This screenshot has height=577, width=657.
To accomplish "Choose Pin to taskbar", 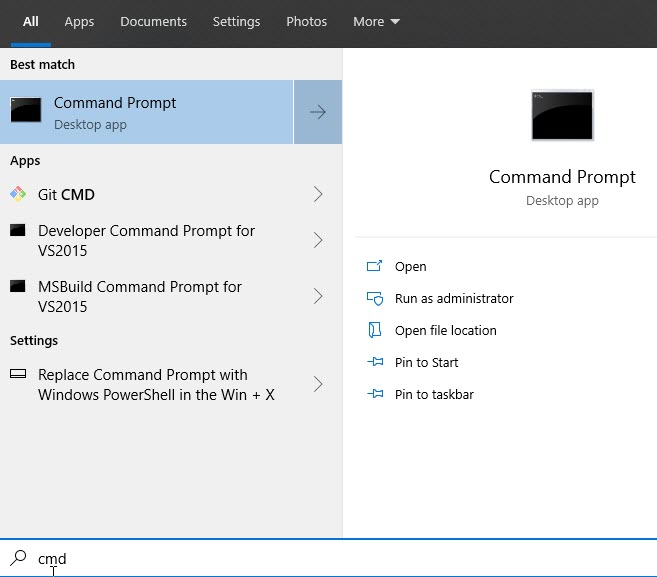I will (434, 394).
